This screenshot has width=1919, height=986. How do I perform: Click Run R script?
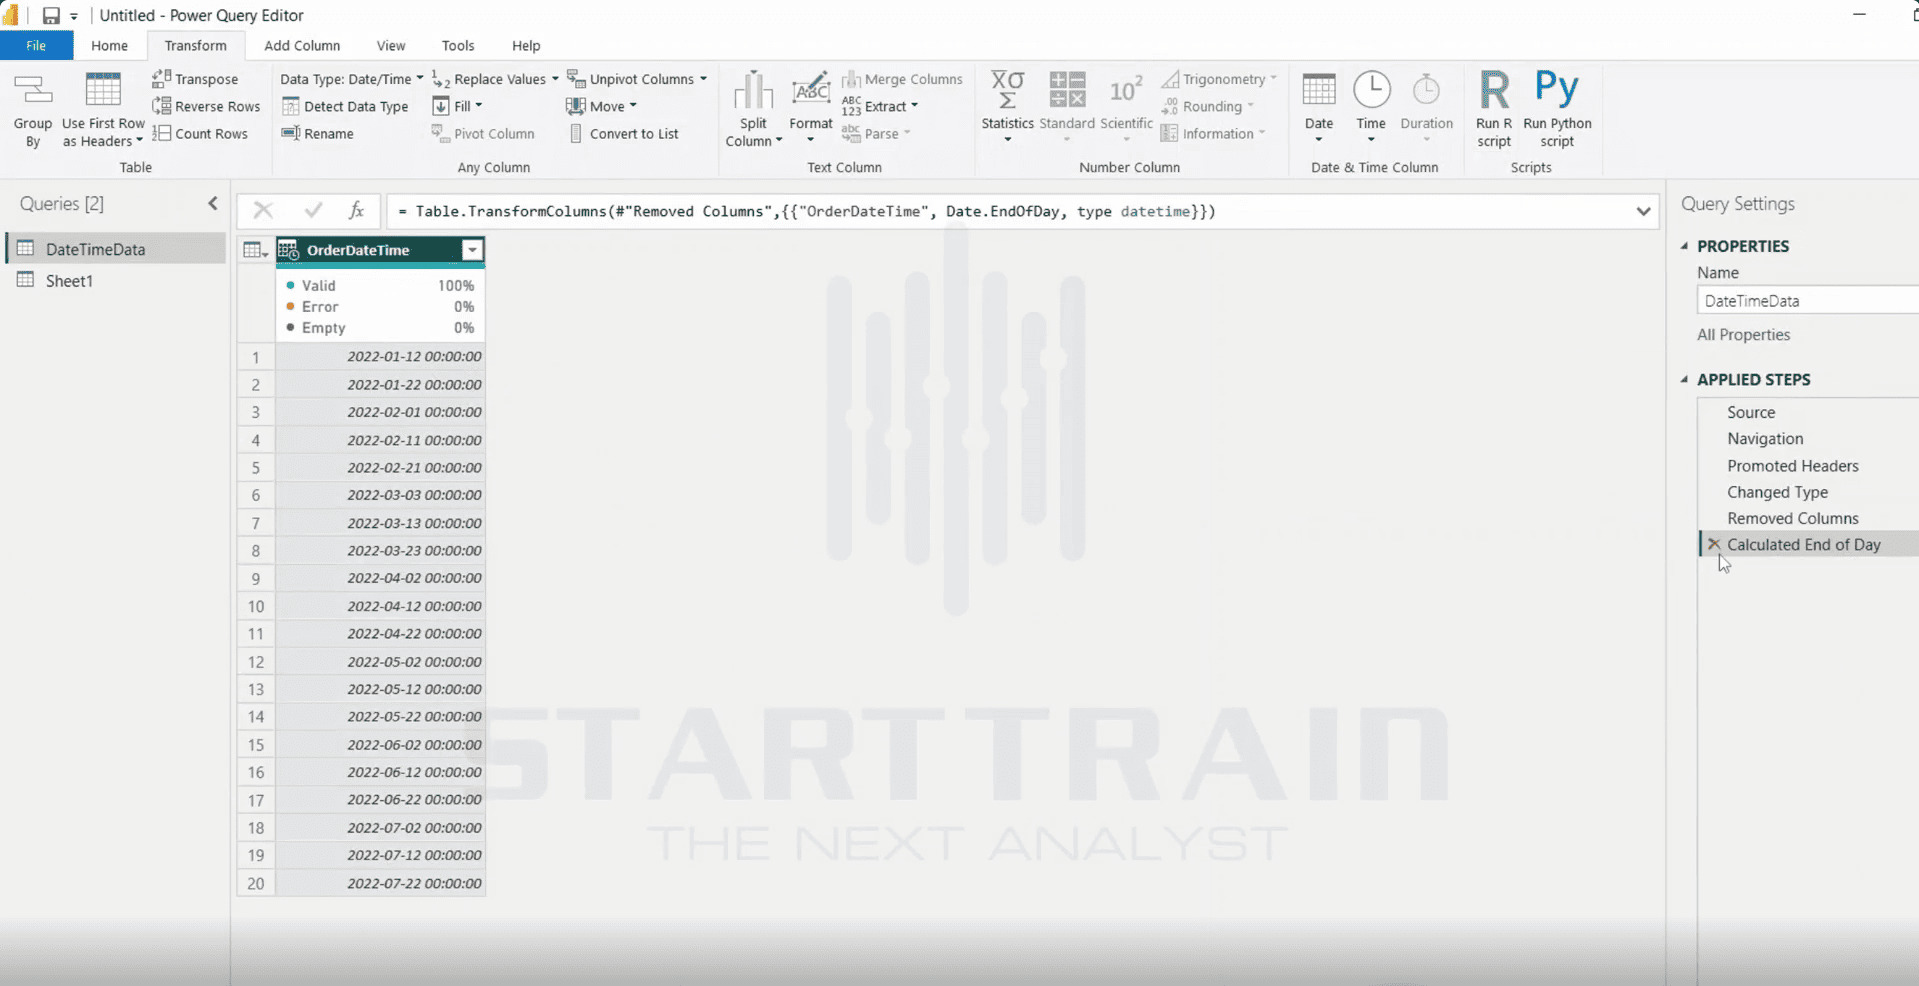pyautogui.click(x=1494, y=109)
